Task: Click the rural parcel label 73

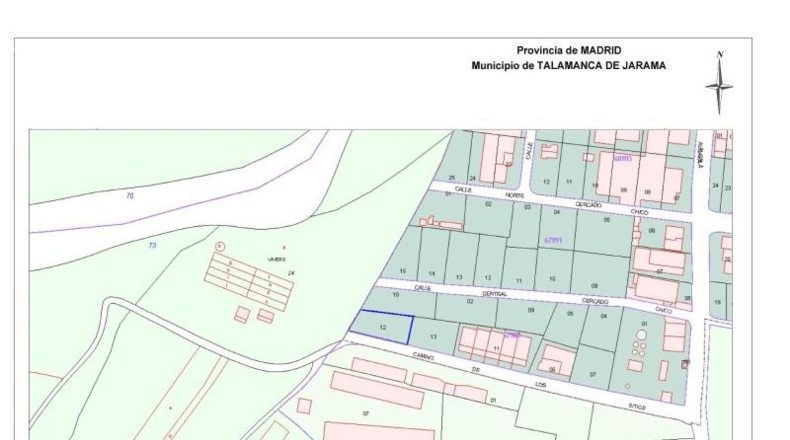Action: coord(152,245)
